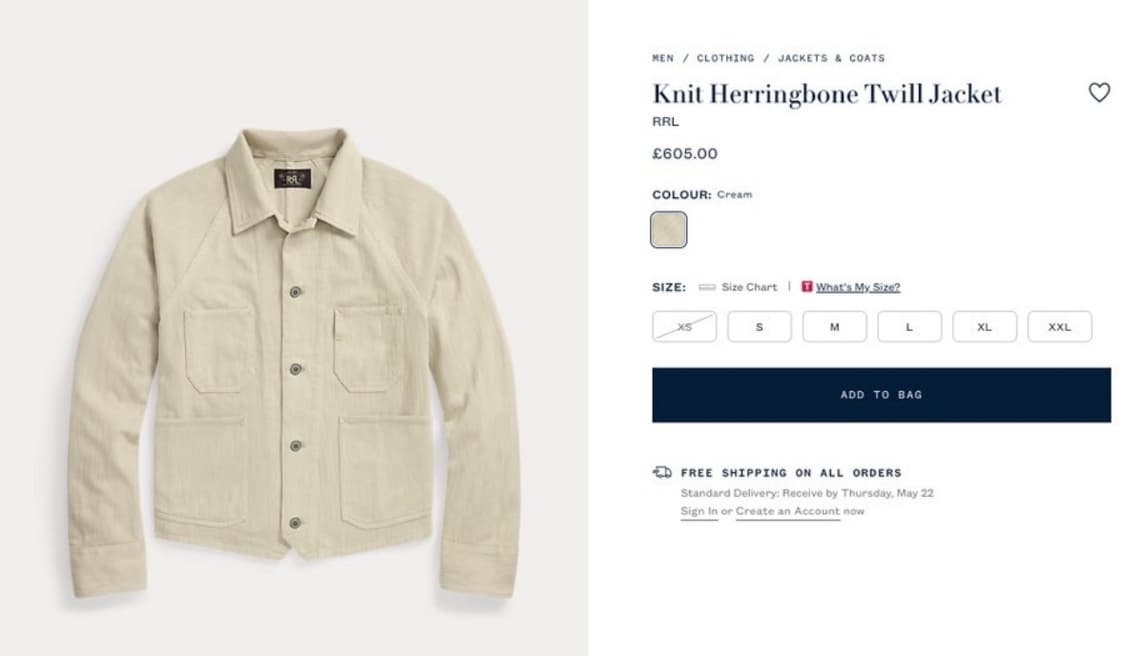
Task: Click the Sign In link
Action: click(699, 511)
